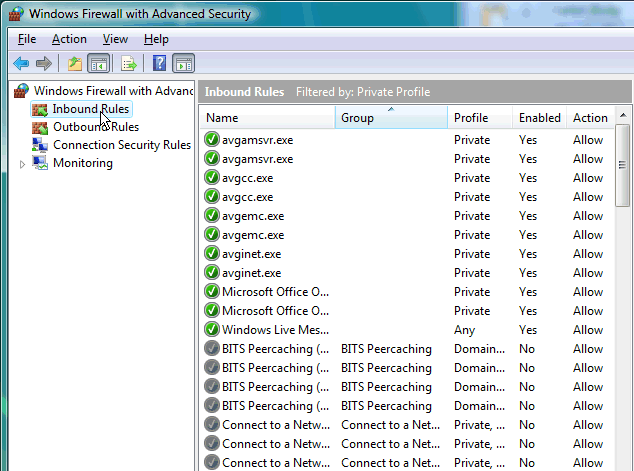The height and width of the screenshot is (471, 634).
Task: Click Private, ... profile cell of first Connect row
Action: (479, 425)
